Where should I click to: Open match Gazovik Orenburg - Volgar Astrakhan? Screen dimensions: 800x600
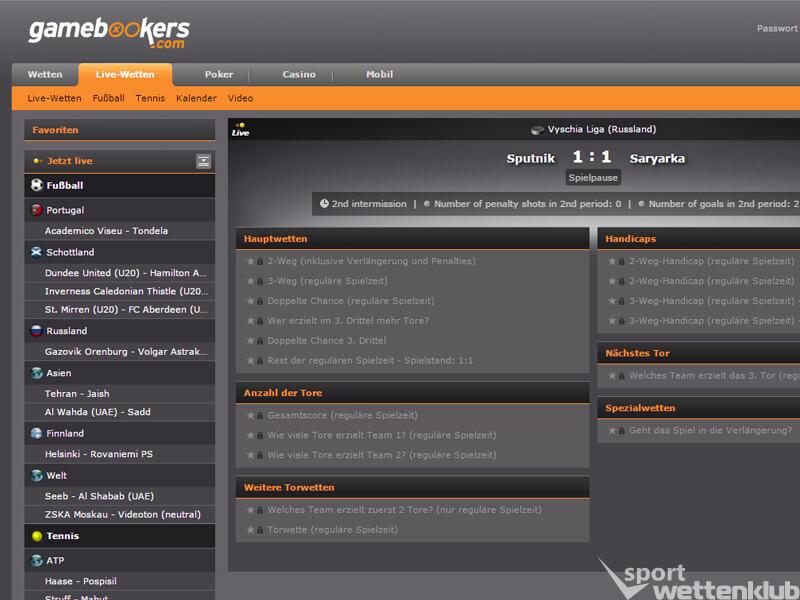tap(119, 352)
